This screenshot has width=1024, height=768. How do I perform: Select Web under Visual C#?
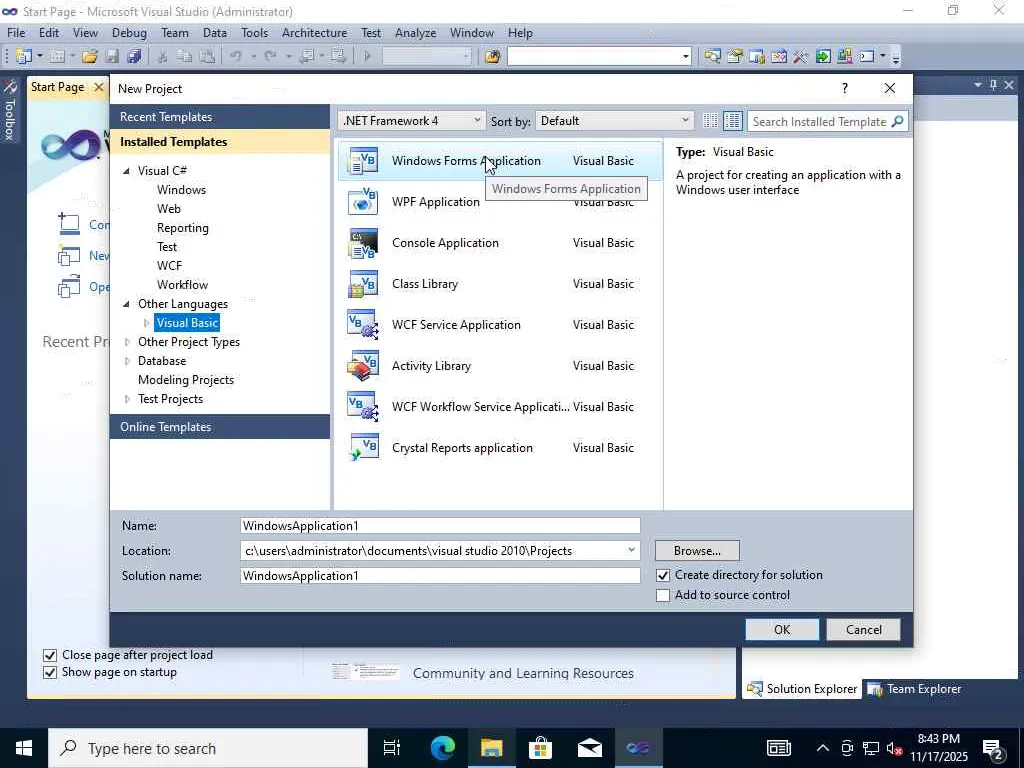tap(168, 209)
